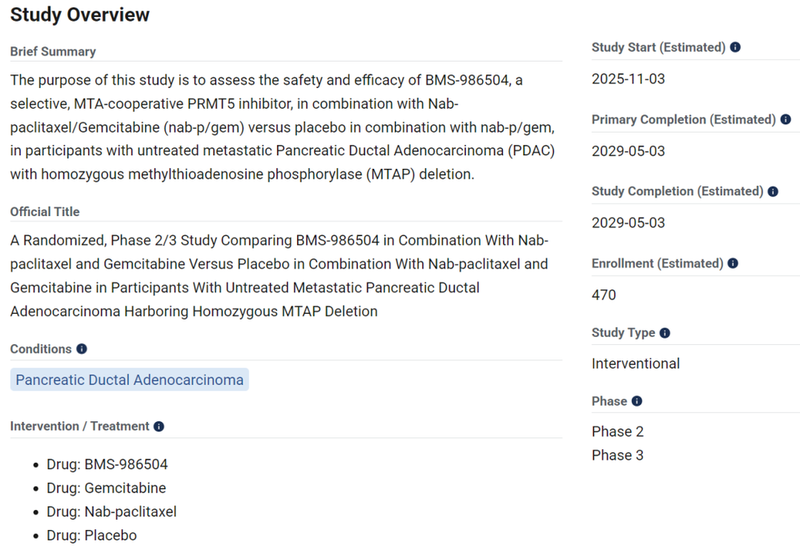This screenshot has height=550, width=800.
Task: Click the Drug: Placebo entry
Action: click(92, 535)
